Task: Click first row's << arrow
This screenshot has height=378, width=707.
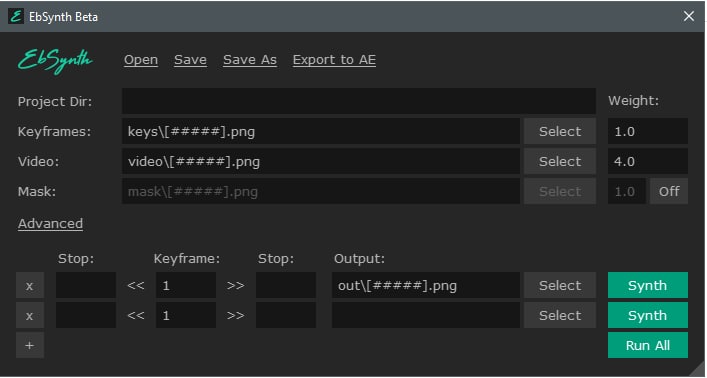Action: pos(136,285)
